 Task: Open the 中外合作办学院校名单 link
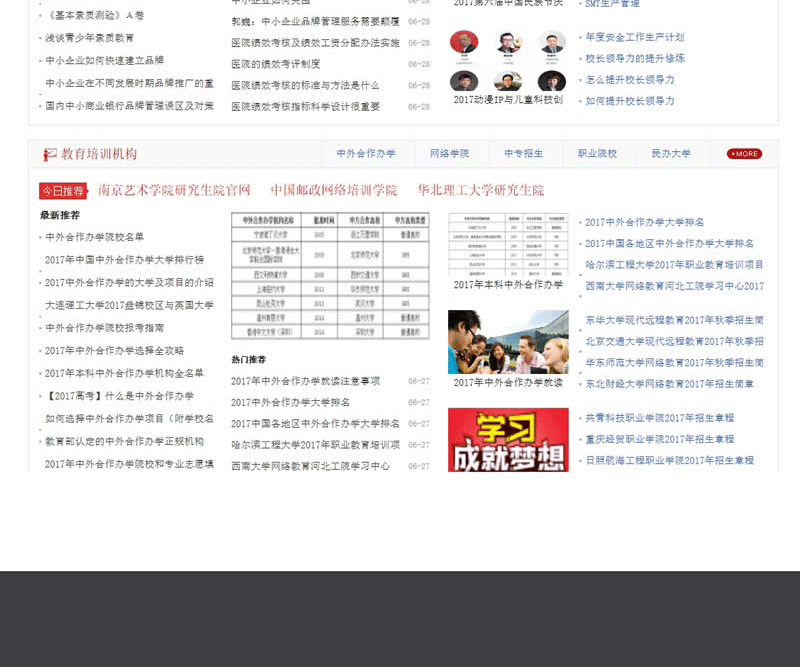(x=94, y=237)
